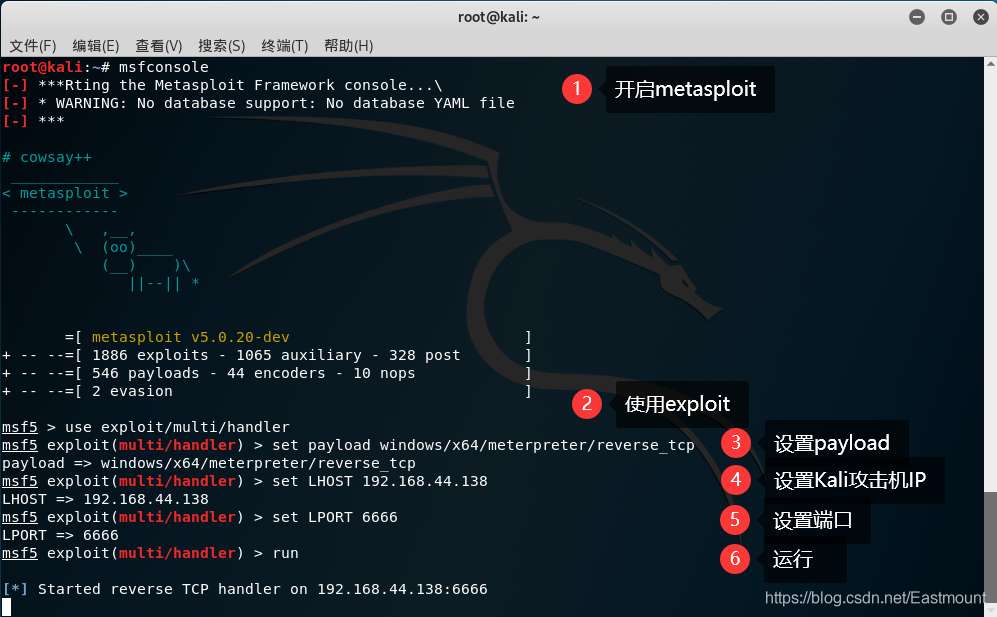This screenshot has height=617, width=997.
Task: Open the 帮助(H) menu
Action: click(348, 46)
